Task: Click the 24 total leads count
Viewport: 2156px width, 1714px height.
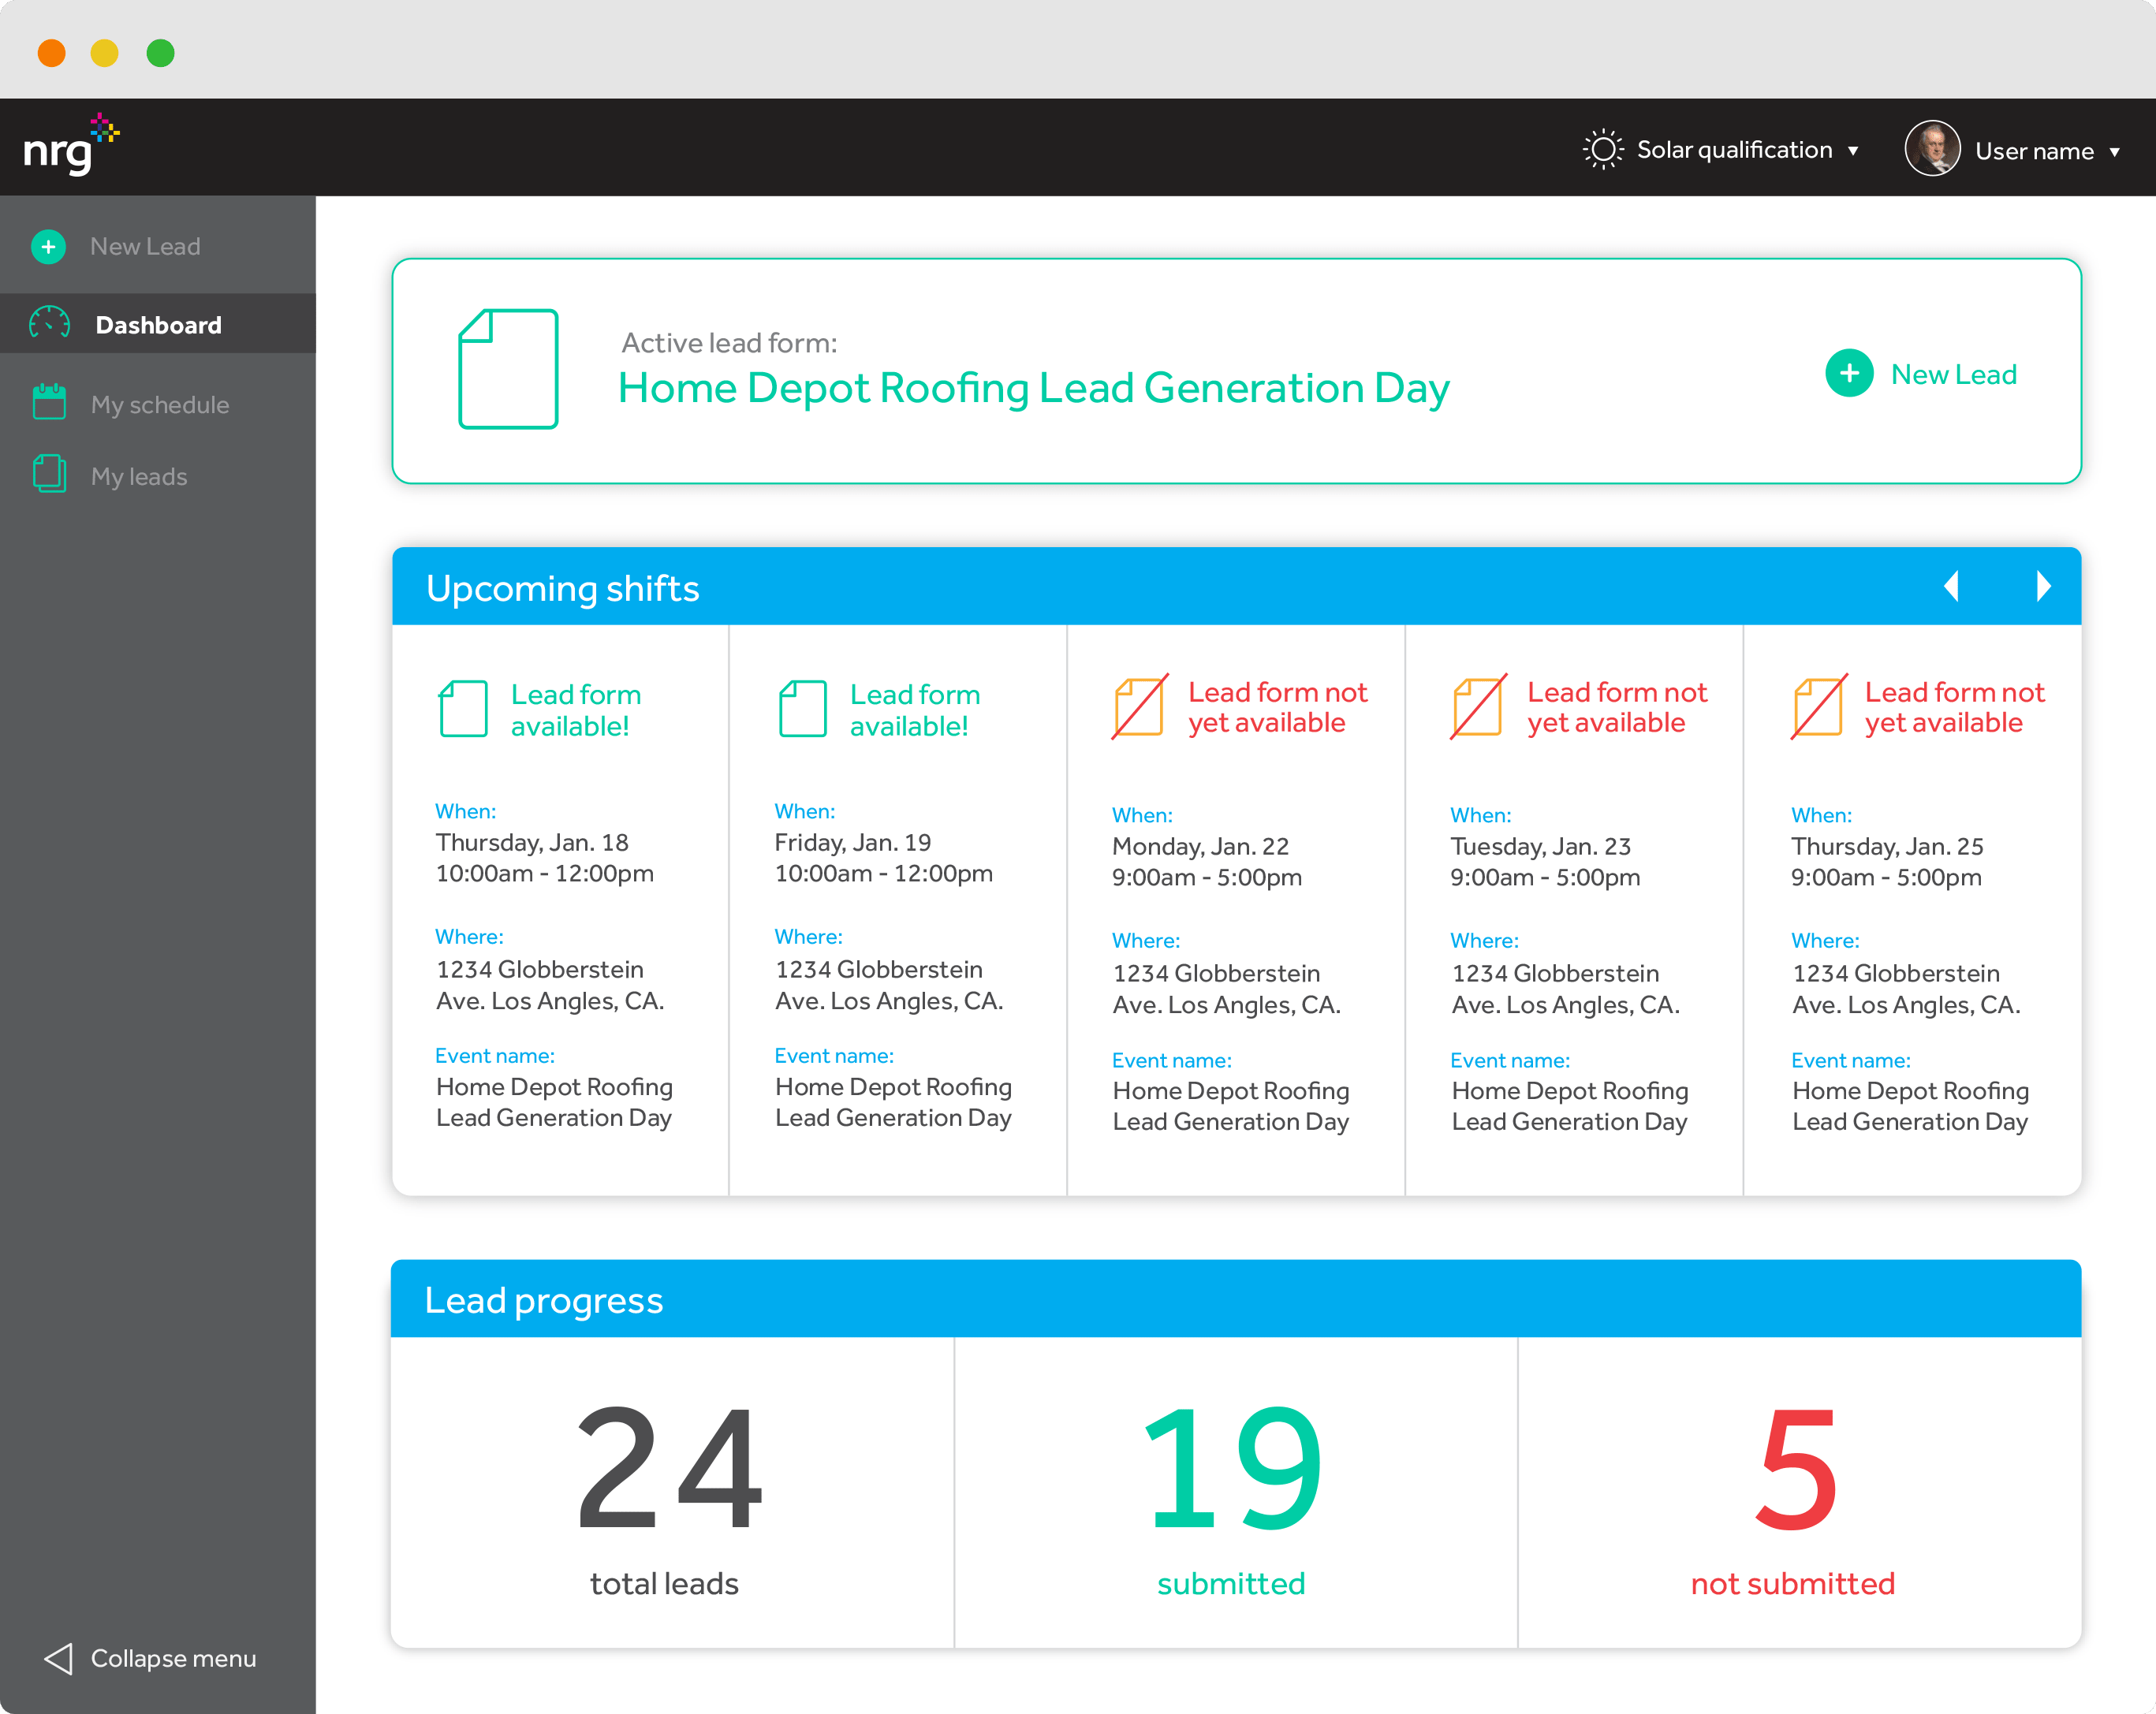Action: click(x=669, y=1467)
